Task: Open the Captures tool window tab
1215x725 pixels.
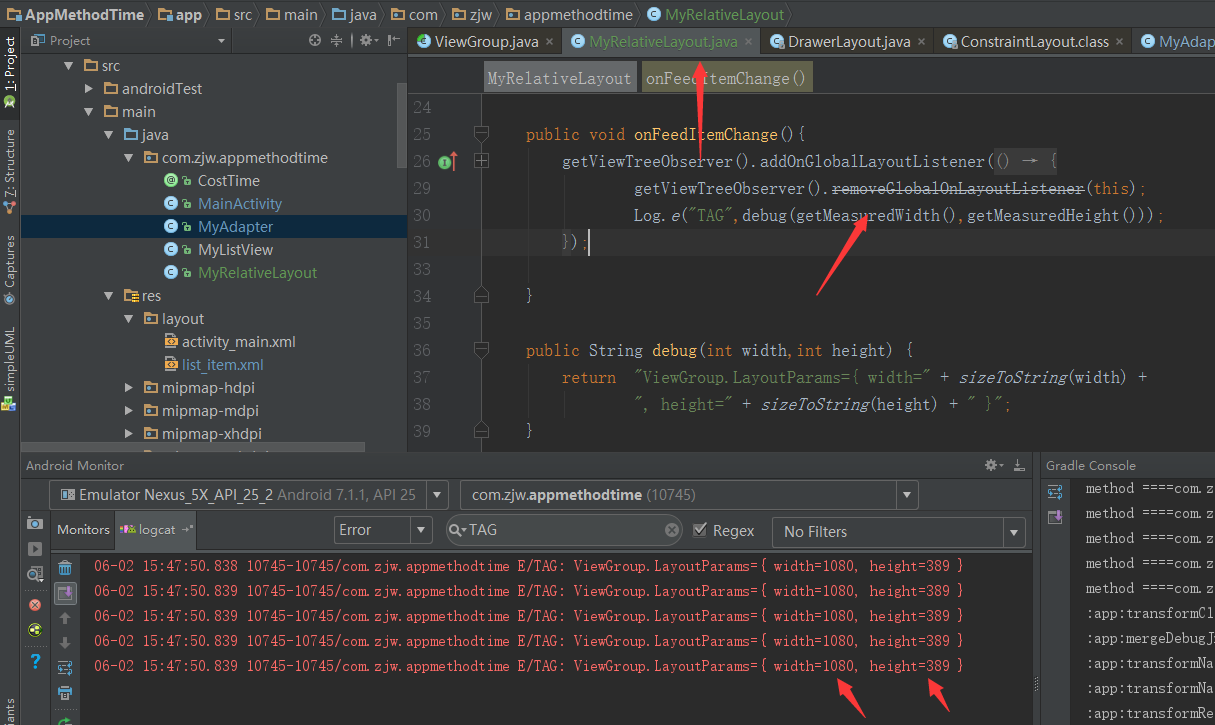Action: (10, 270)
